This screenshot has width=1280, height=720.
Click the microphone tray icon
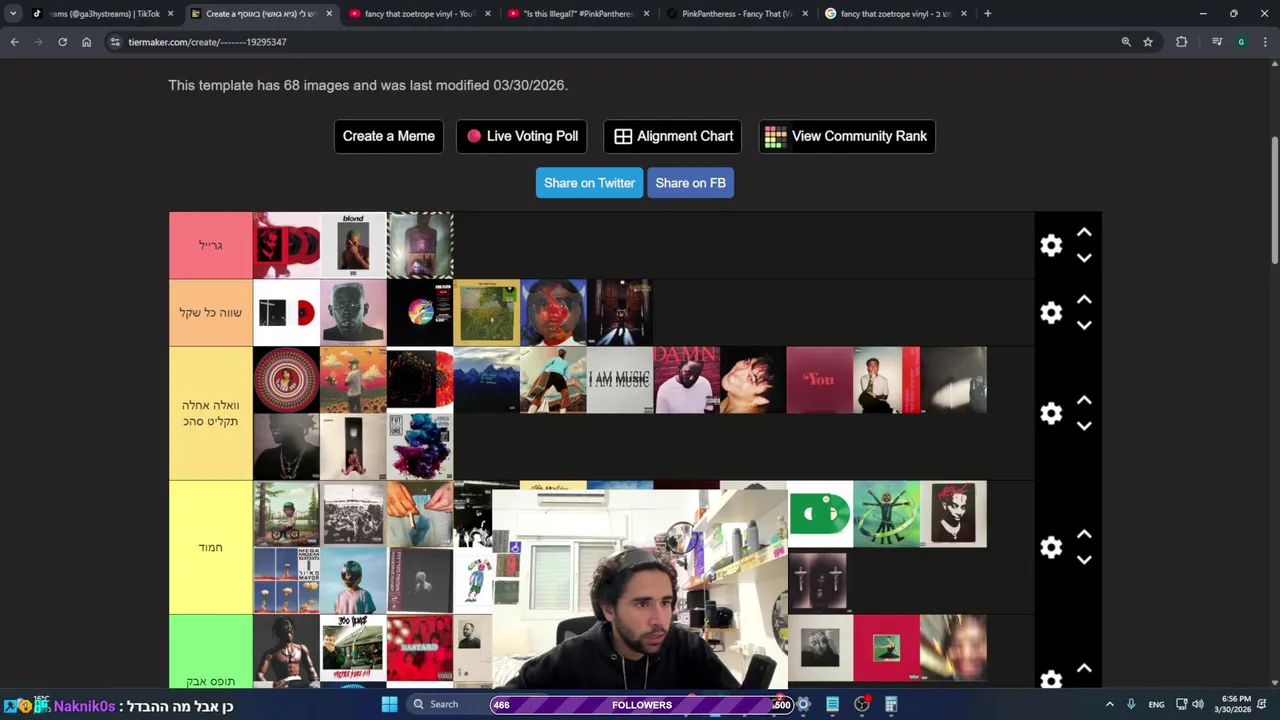point(1131,705)
